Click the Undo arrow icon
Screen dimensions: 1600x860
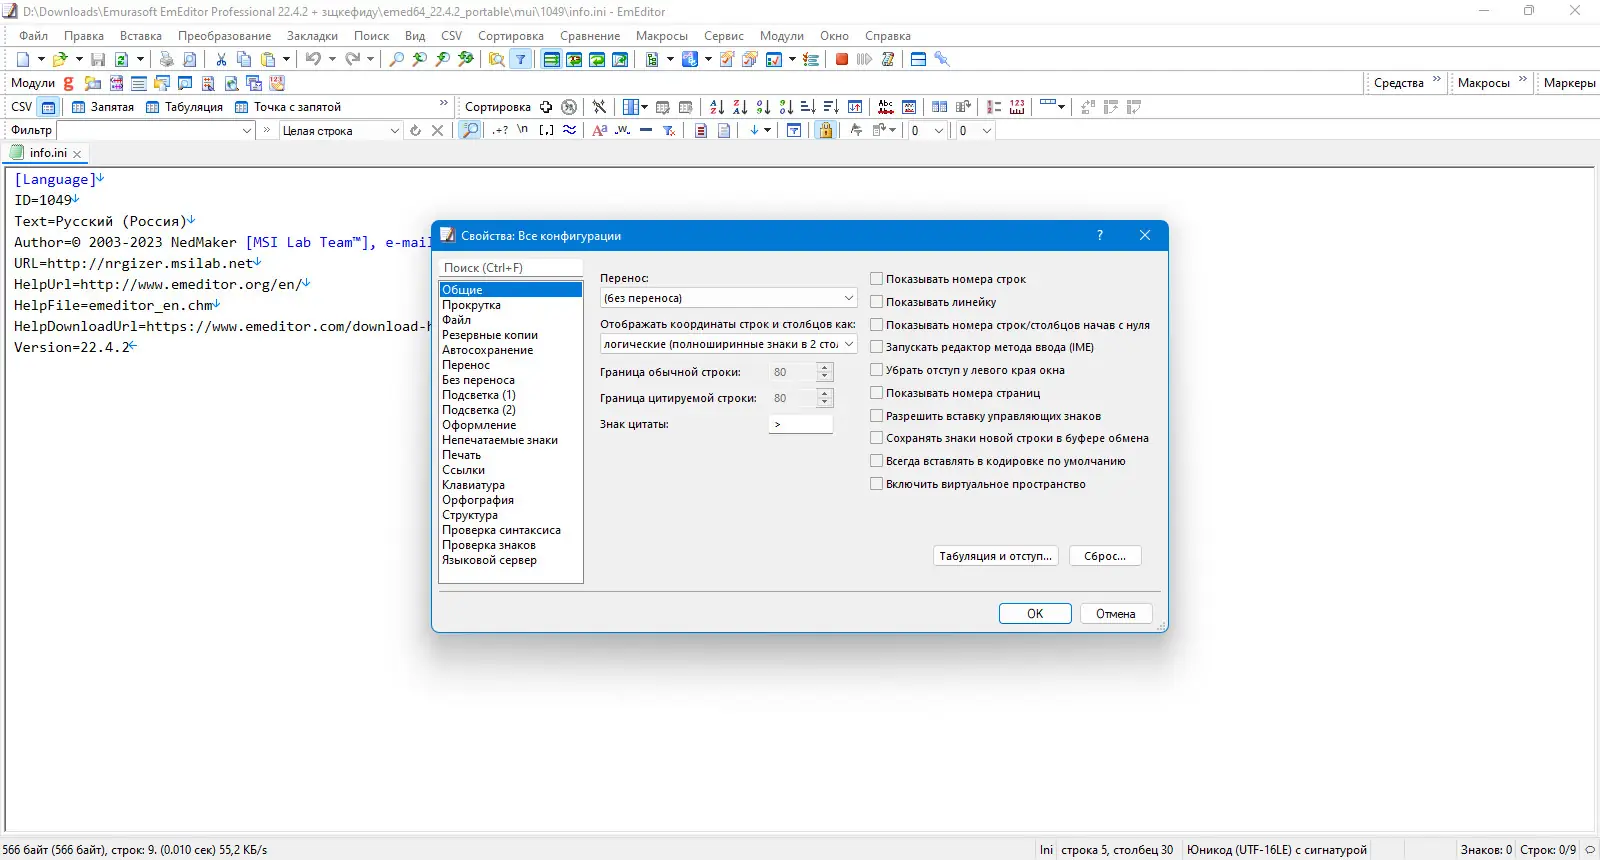pyautogui.click(x=313, y=59)
